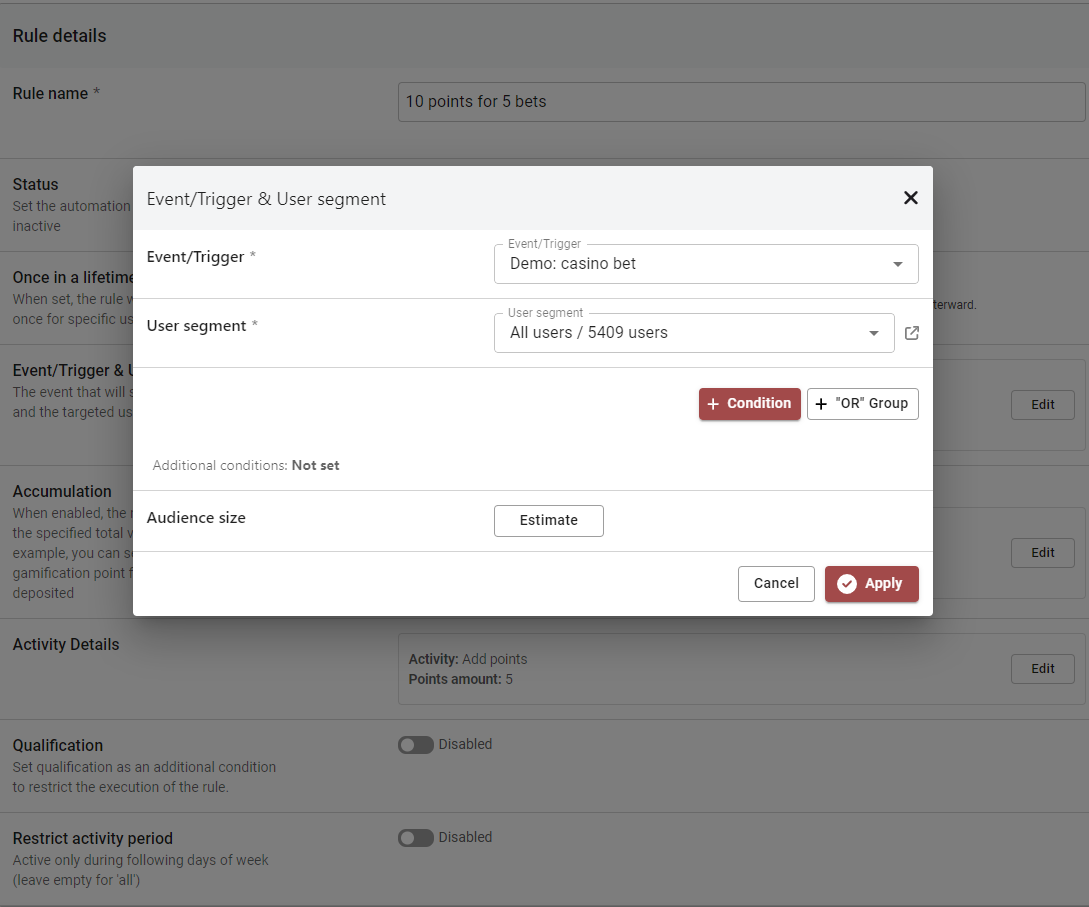Screen dimensions: 1089x907
Task: Add a new Condition
Action: point(749,404)
